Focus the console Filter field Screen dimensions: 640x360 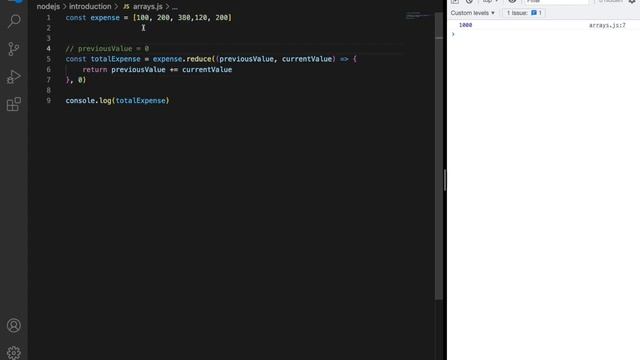tap(556, 2)
